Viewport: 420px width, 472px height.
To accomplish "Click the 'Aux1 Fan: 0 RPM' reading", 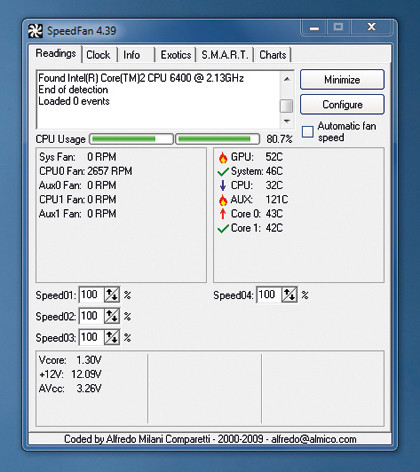I will pyautogui.click(x=78, y=214).
